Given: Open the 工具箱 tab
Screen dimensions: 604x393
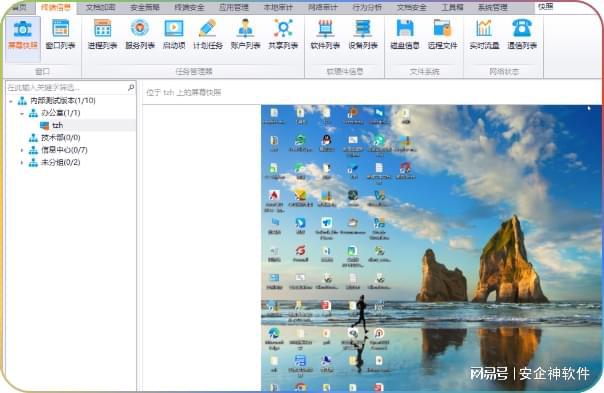Looking at the screenshot, I should point(452,7).
